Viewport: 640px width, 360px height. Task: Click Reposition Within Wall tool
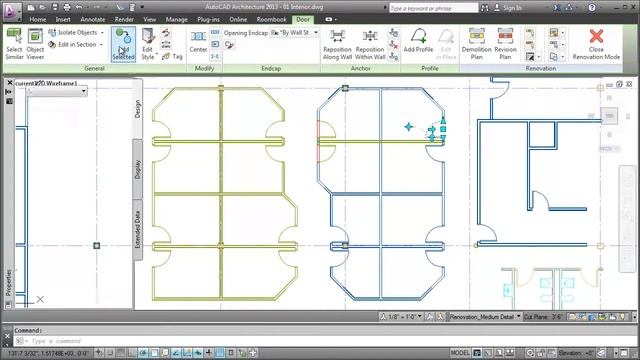pyautogui.click(x=370, y=44)
